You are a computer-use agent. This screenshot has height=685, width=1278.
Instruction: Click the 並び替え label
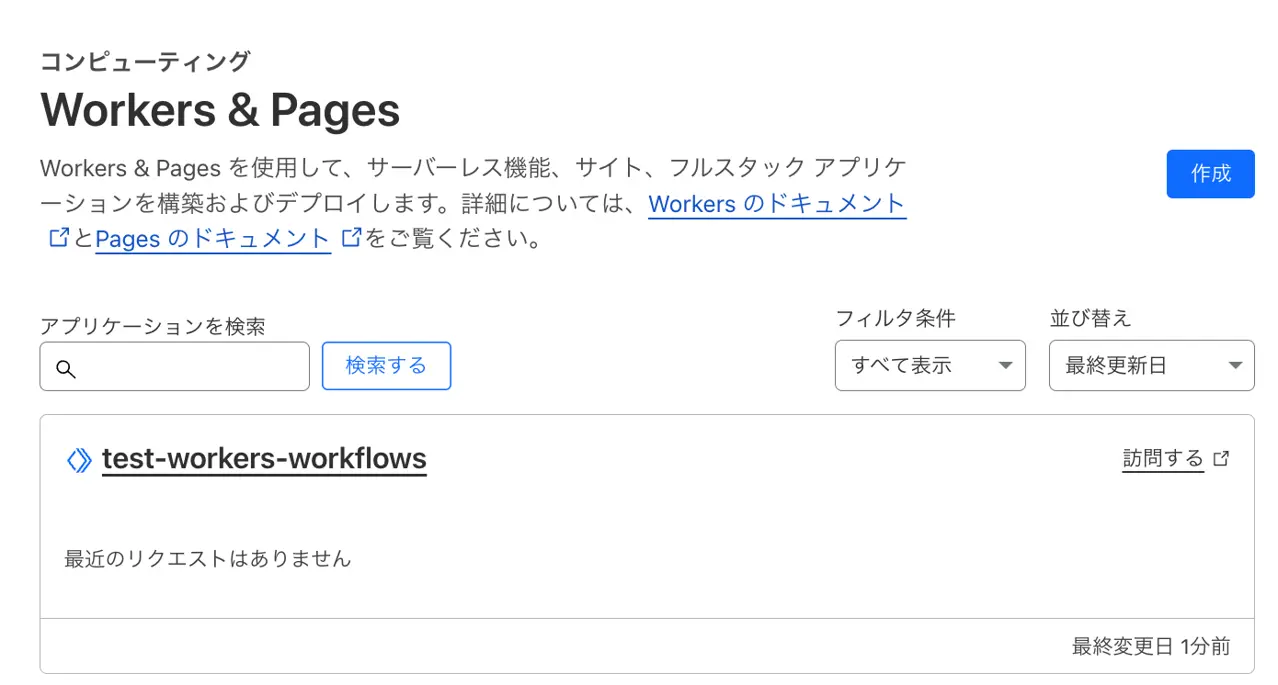(x=1090, y=319)
